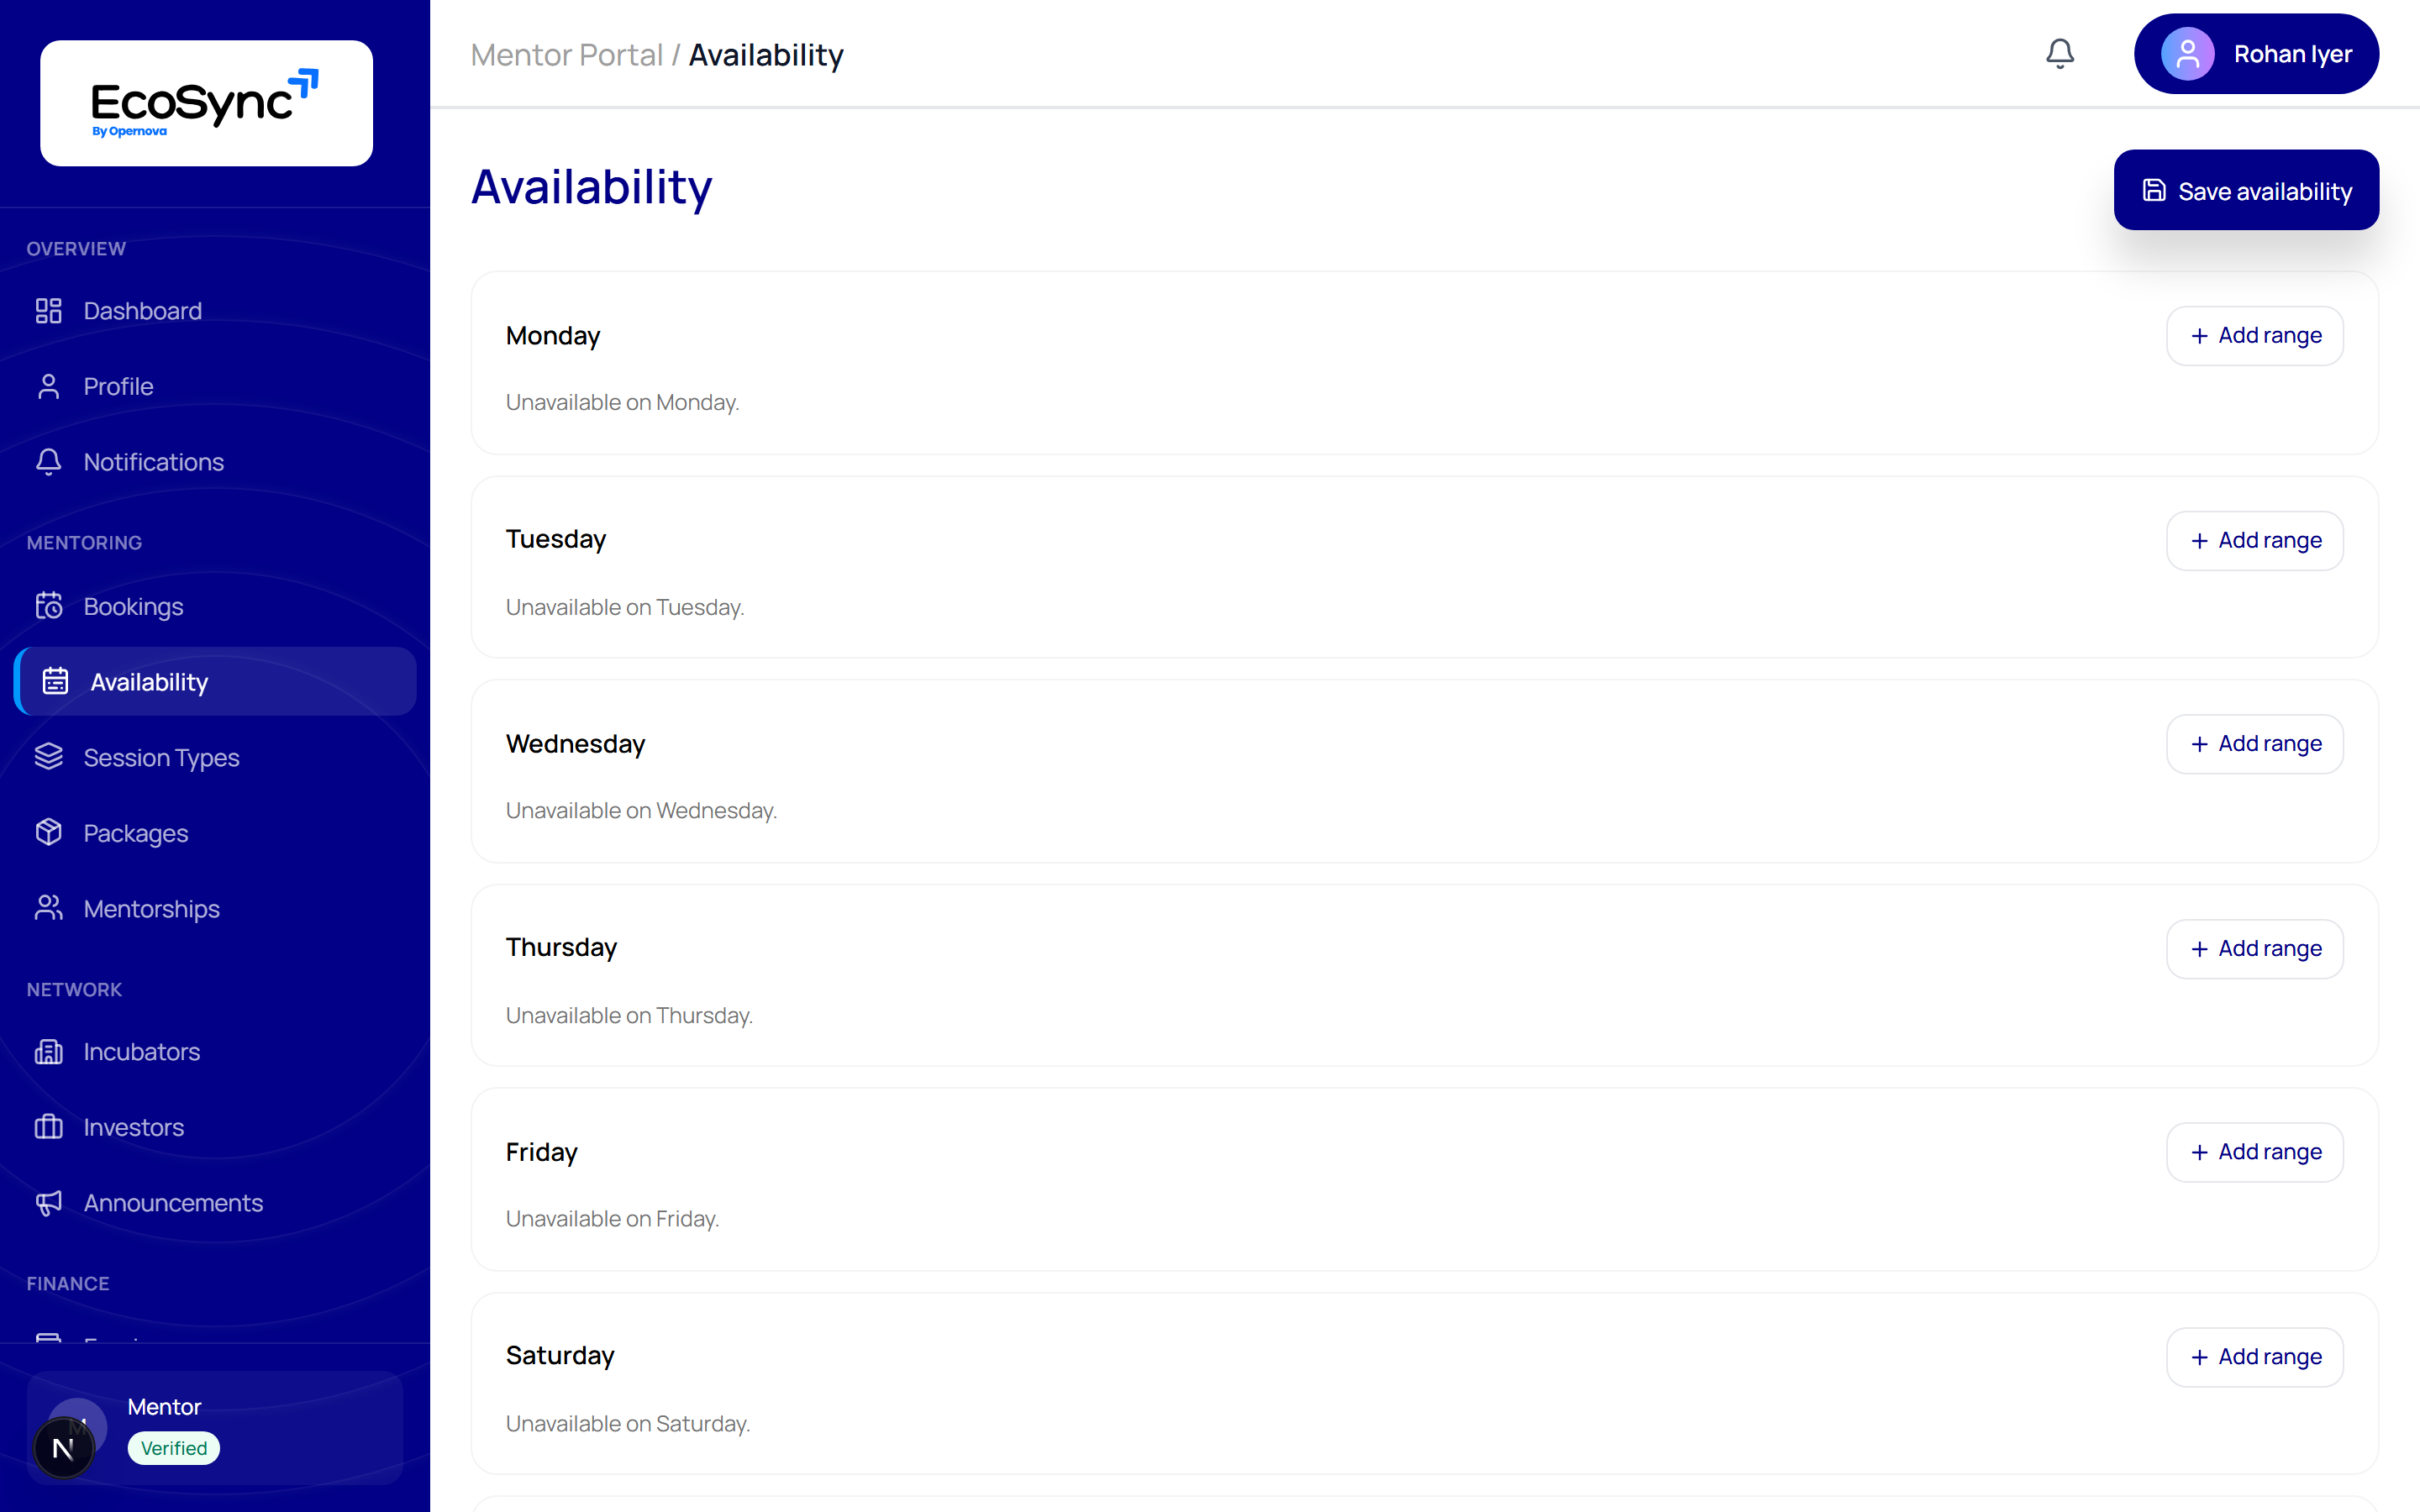Click the Dashboard grid icon in the sidebar
Screen dimensions: 2420x1512
tap(48, 311)
